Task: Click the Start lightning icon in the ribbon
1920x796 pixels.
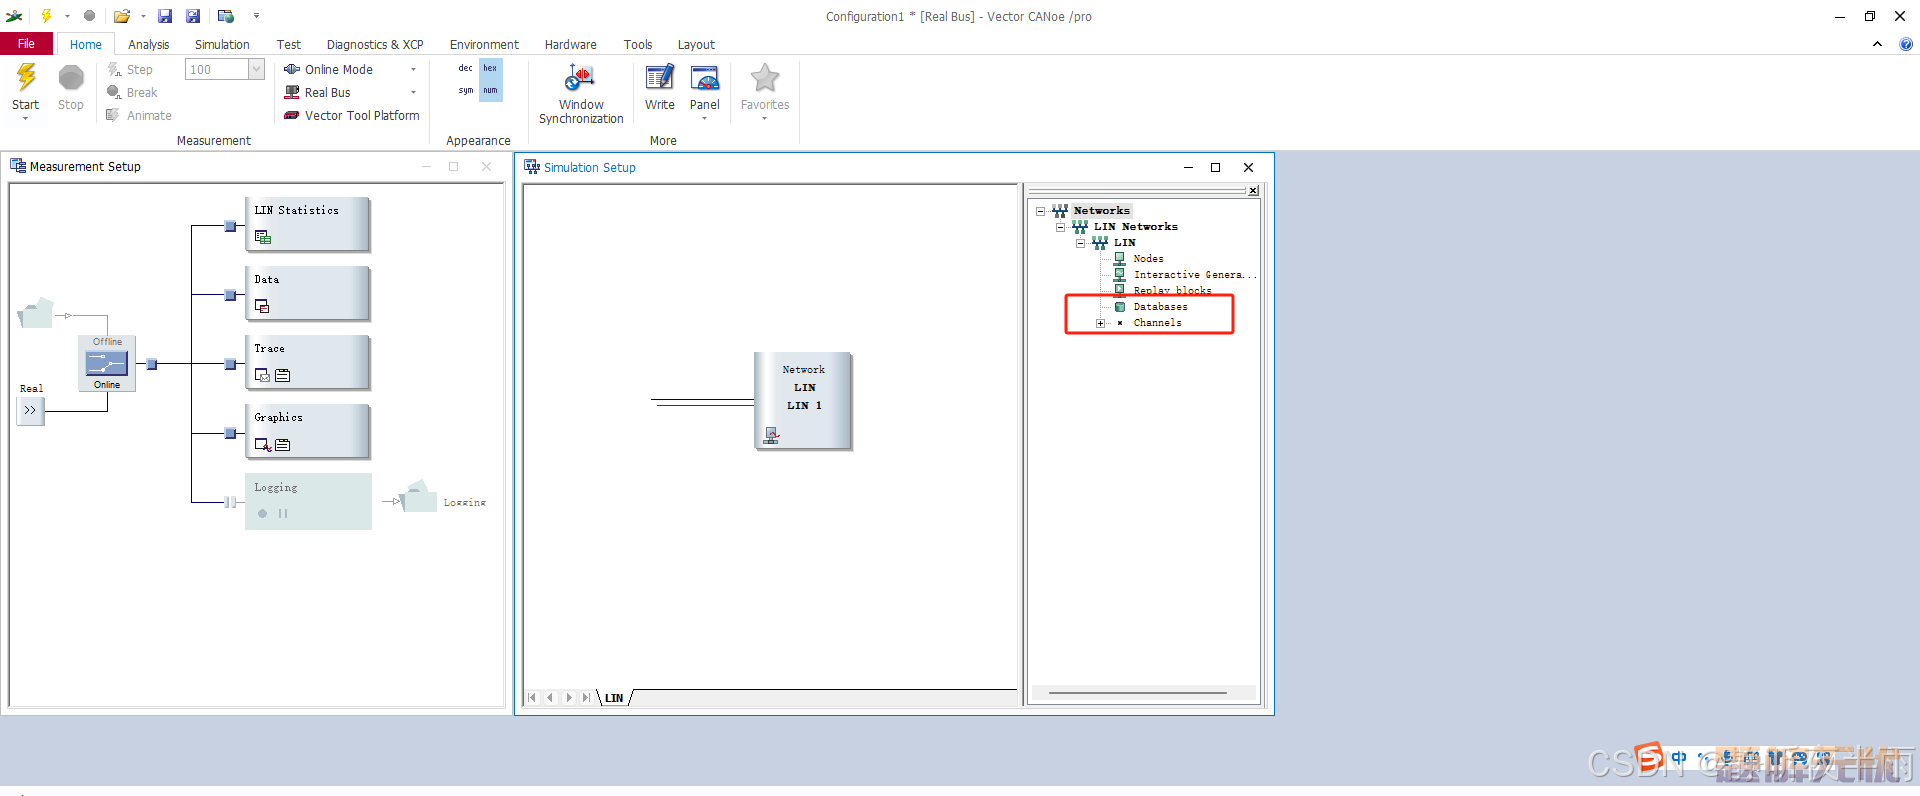Action: [26, 78]
